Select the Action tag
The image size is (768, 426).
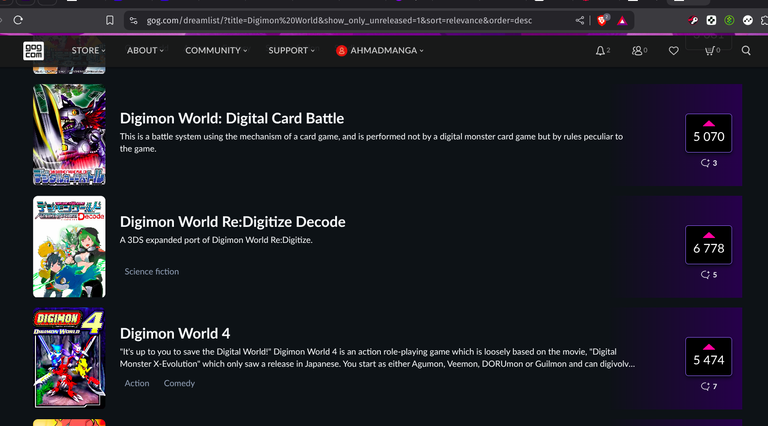click(137, 383)
